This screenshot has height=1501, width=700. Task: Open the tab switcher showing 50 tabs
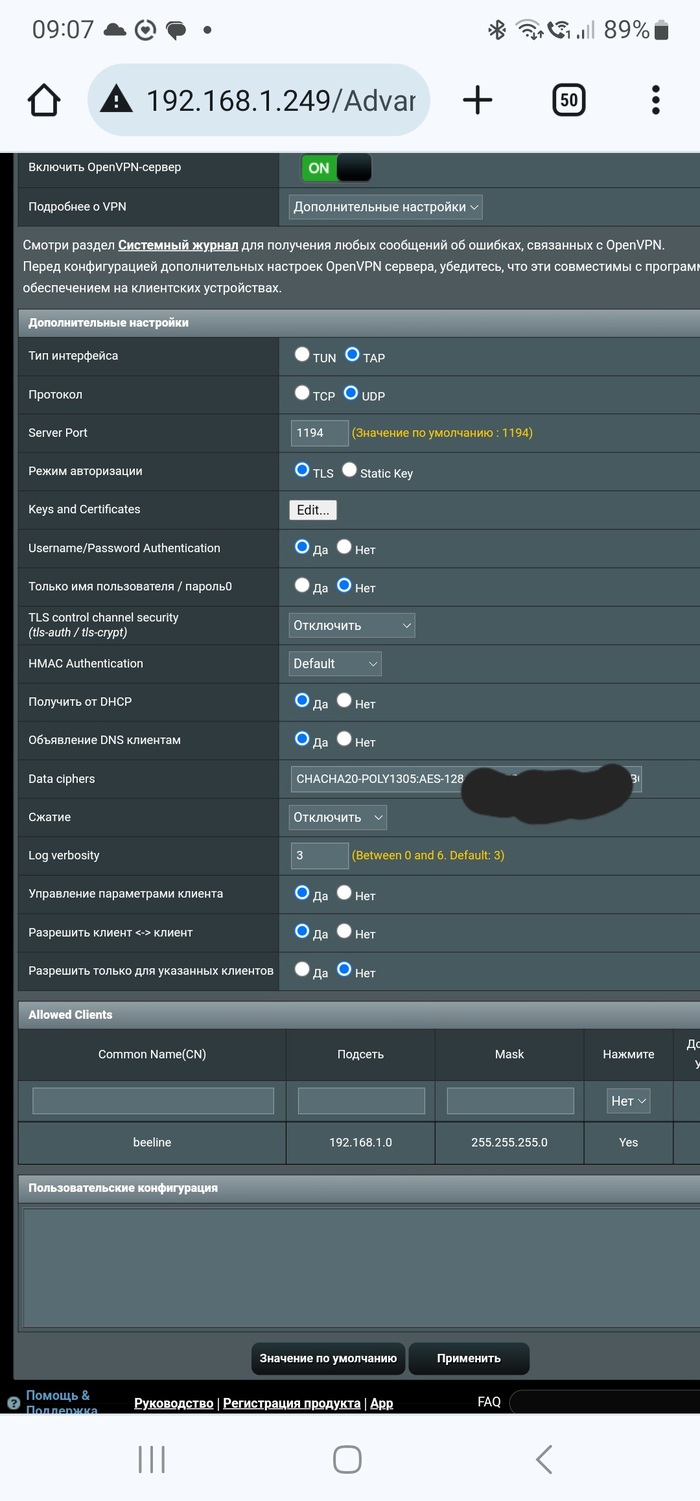(x=568, y=100)
